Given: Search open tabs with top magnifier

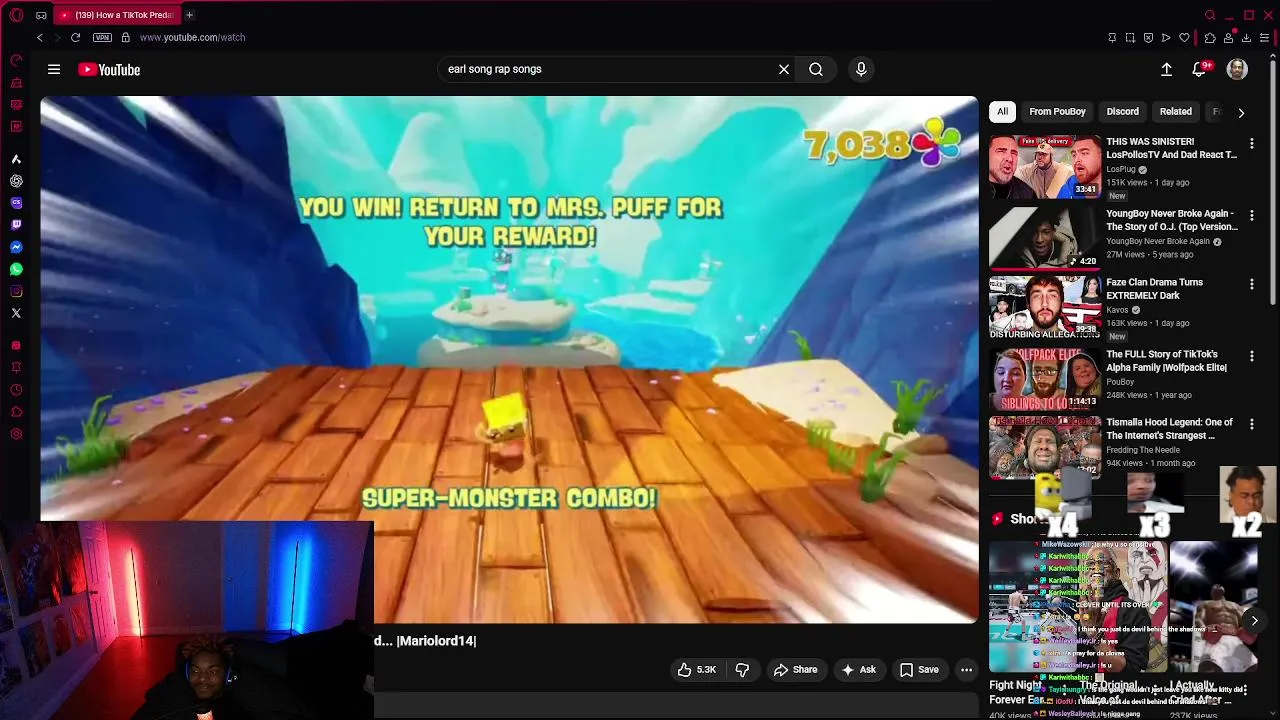Looking at the screenshot, I should (x=1210, y=15).
